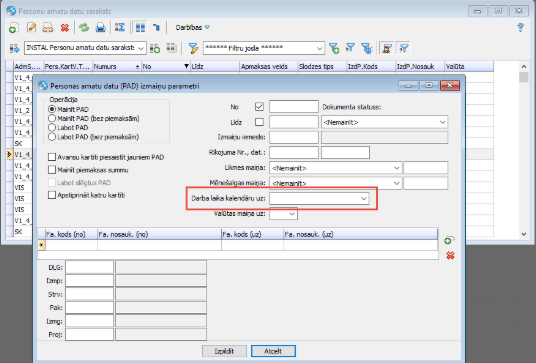536x363 pixels.
Task: Click the tree hierarchy toolbar icon
Action: pos(156,27)
